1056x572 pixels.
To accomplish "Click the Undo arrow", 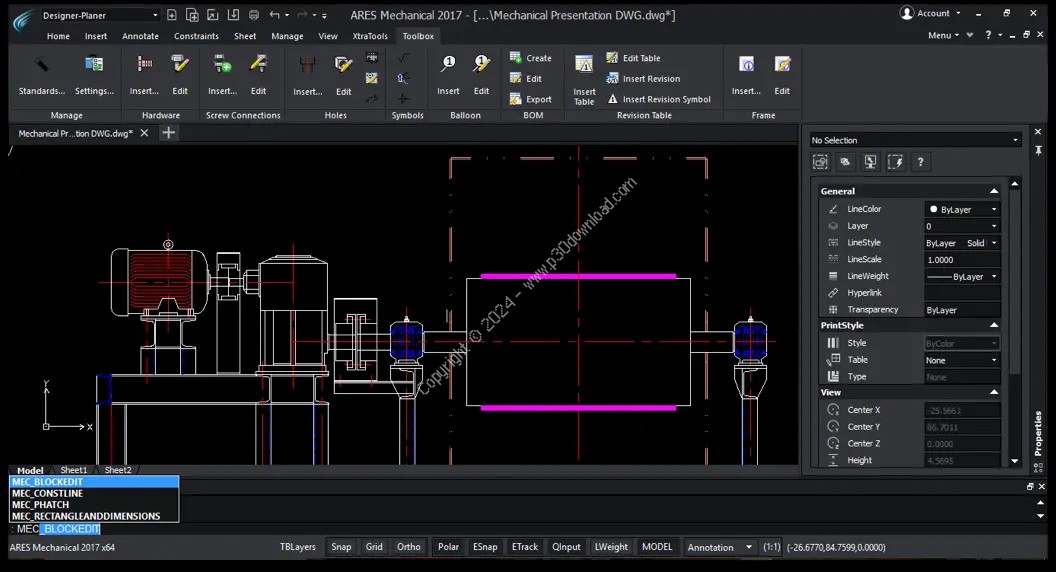I will coord(274,15).
